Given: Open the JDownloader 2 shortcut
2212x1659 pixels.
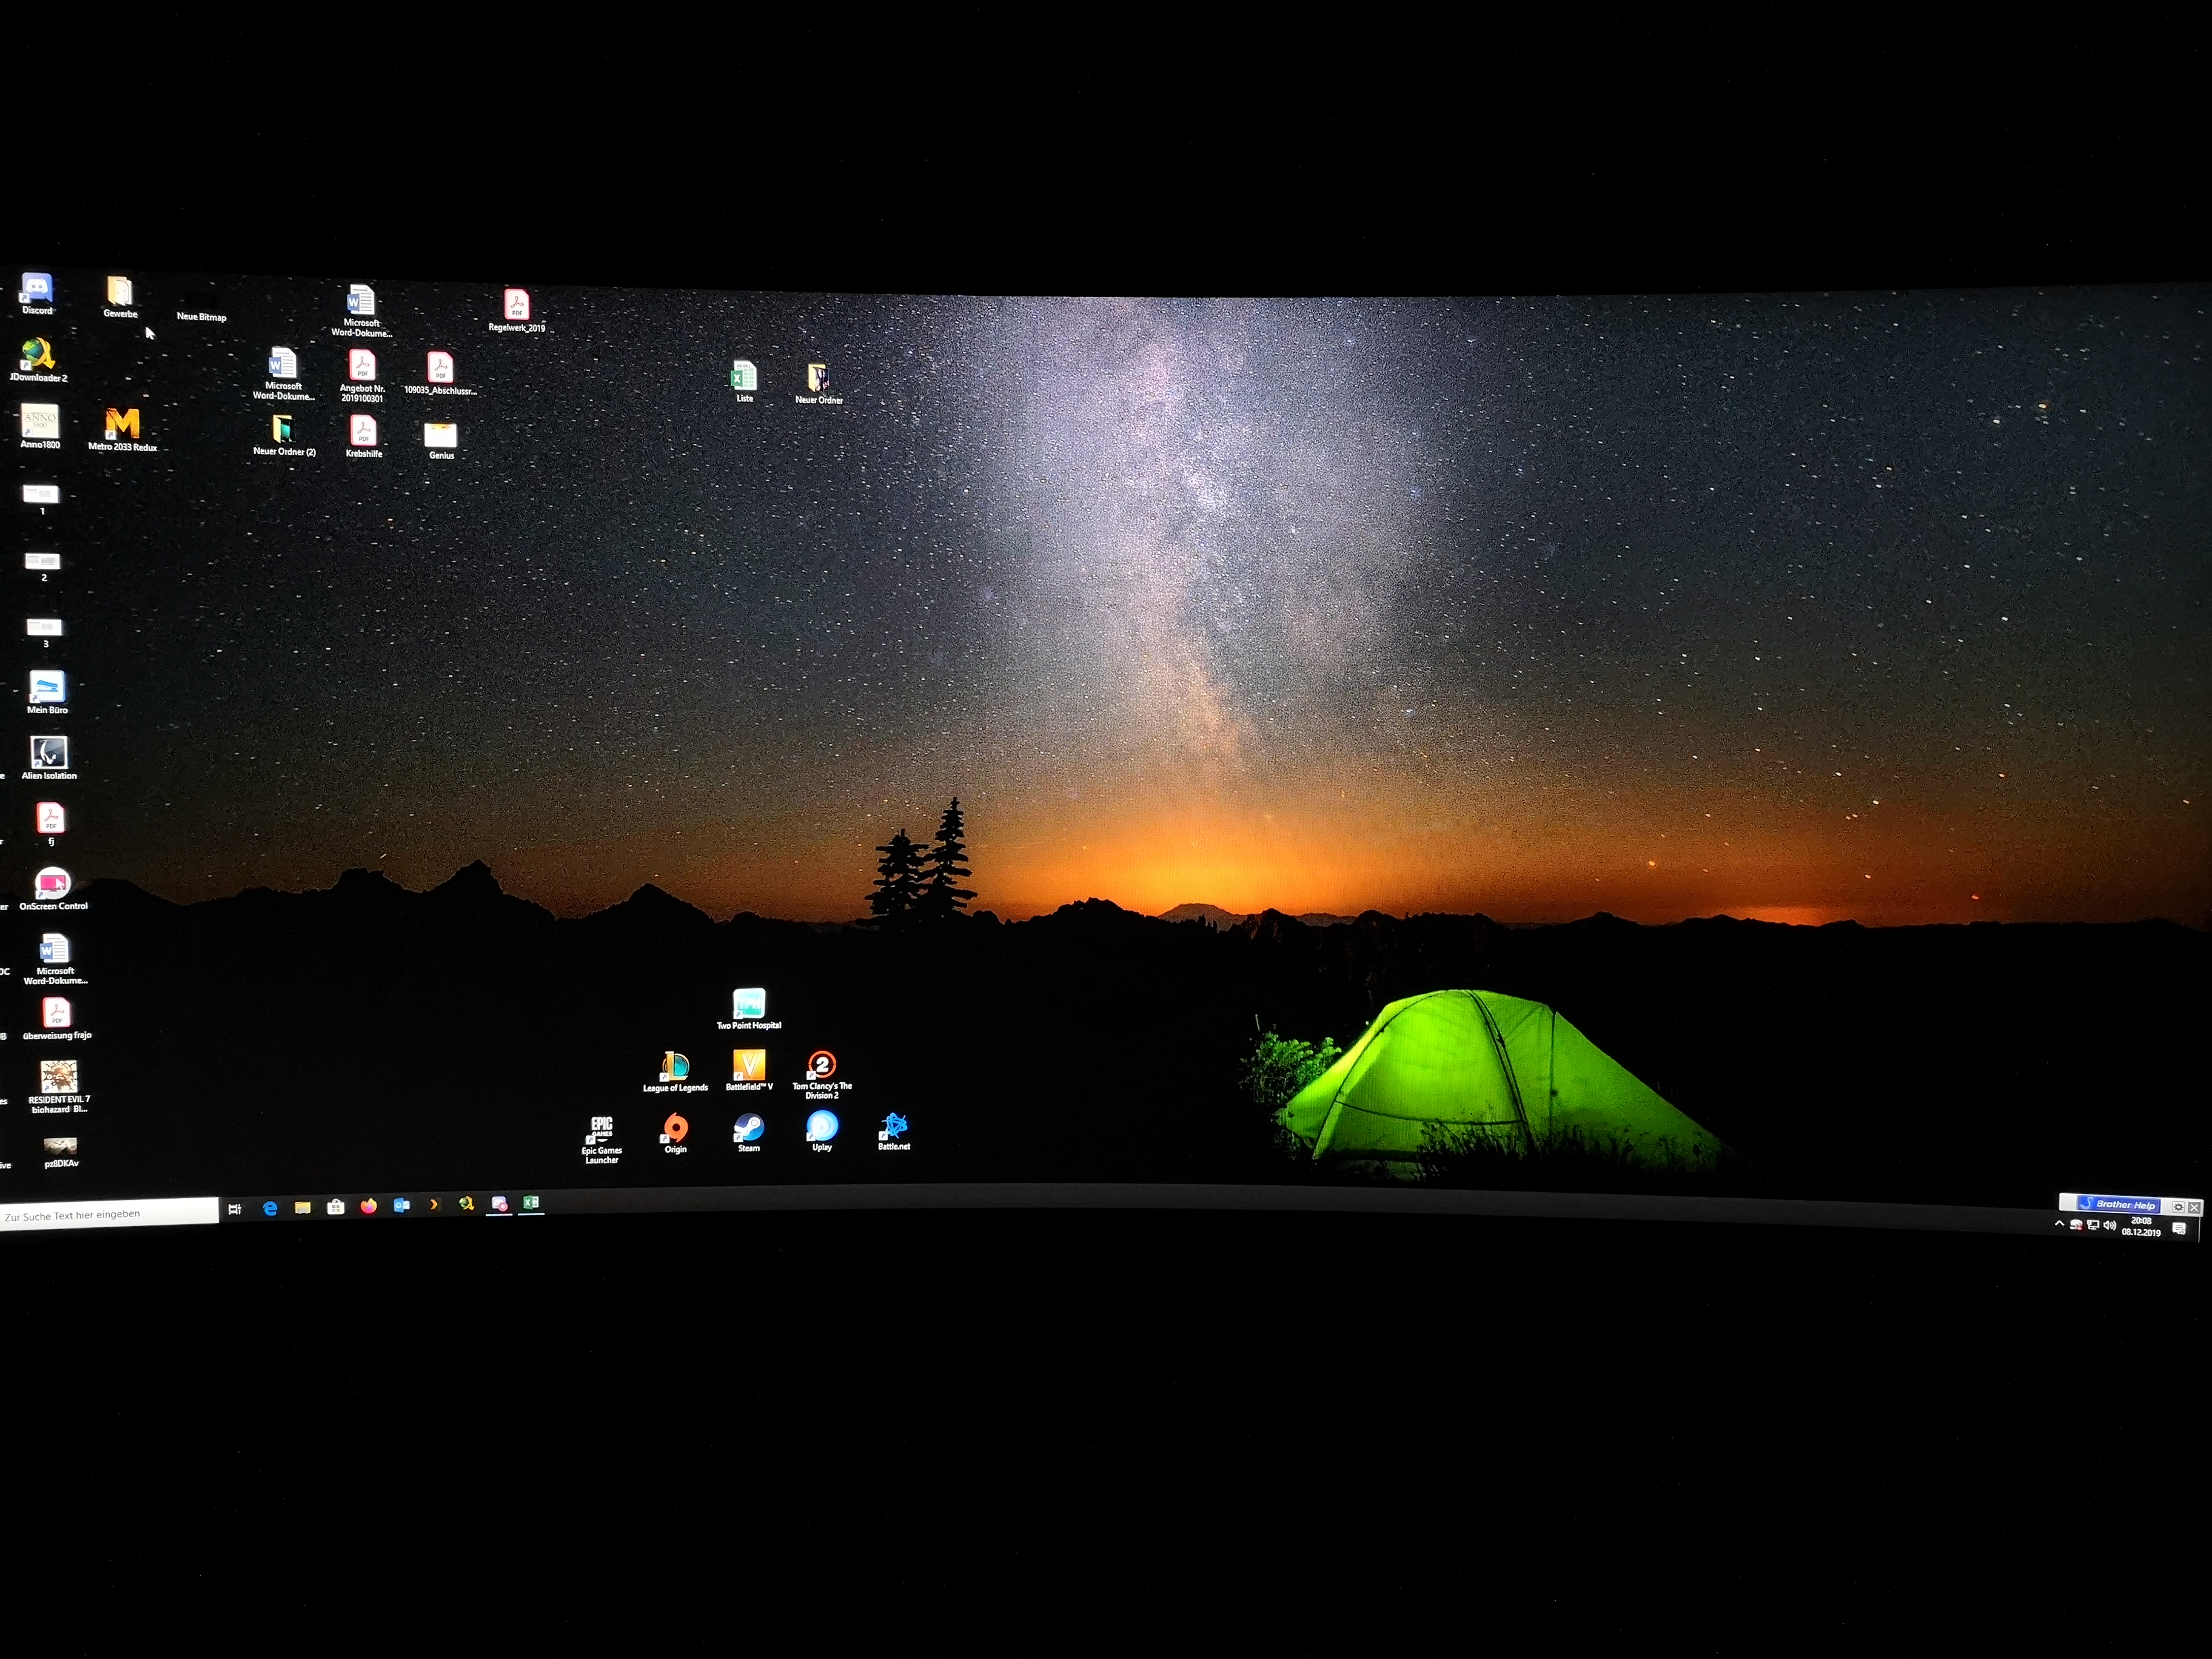Looking at the screenshot, I should point(38,355).
